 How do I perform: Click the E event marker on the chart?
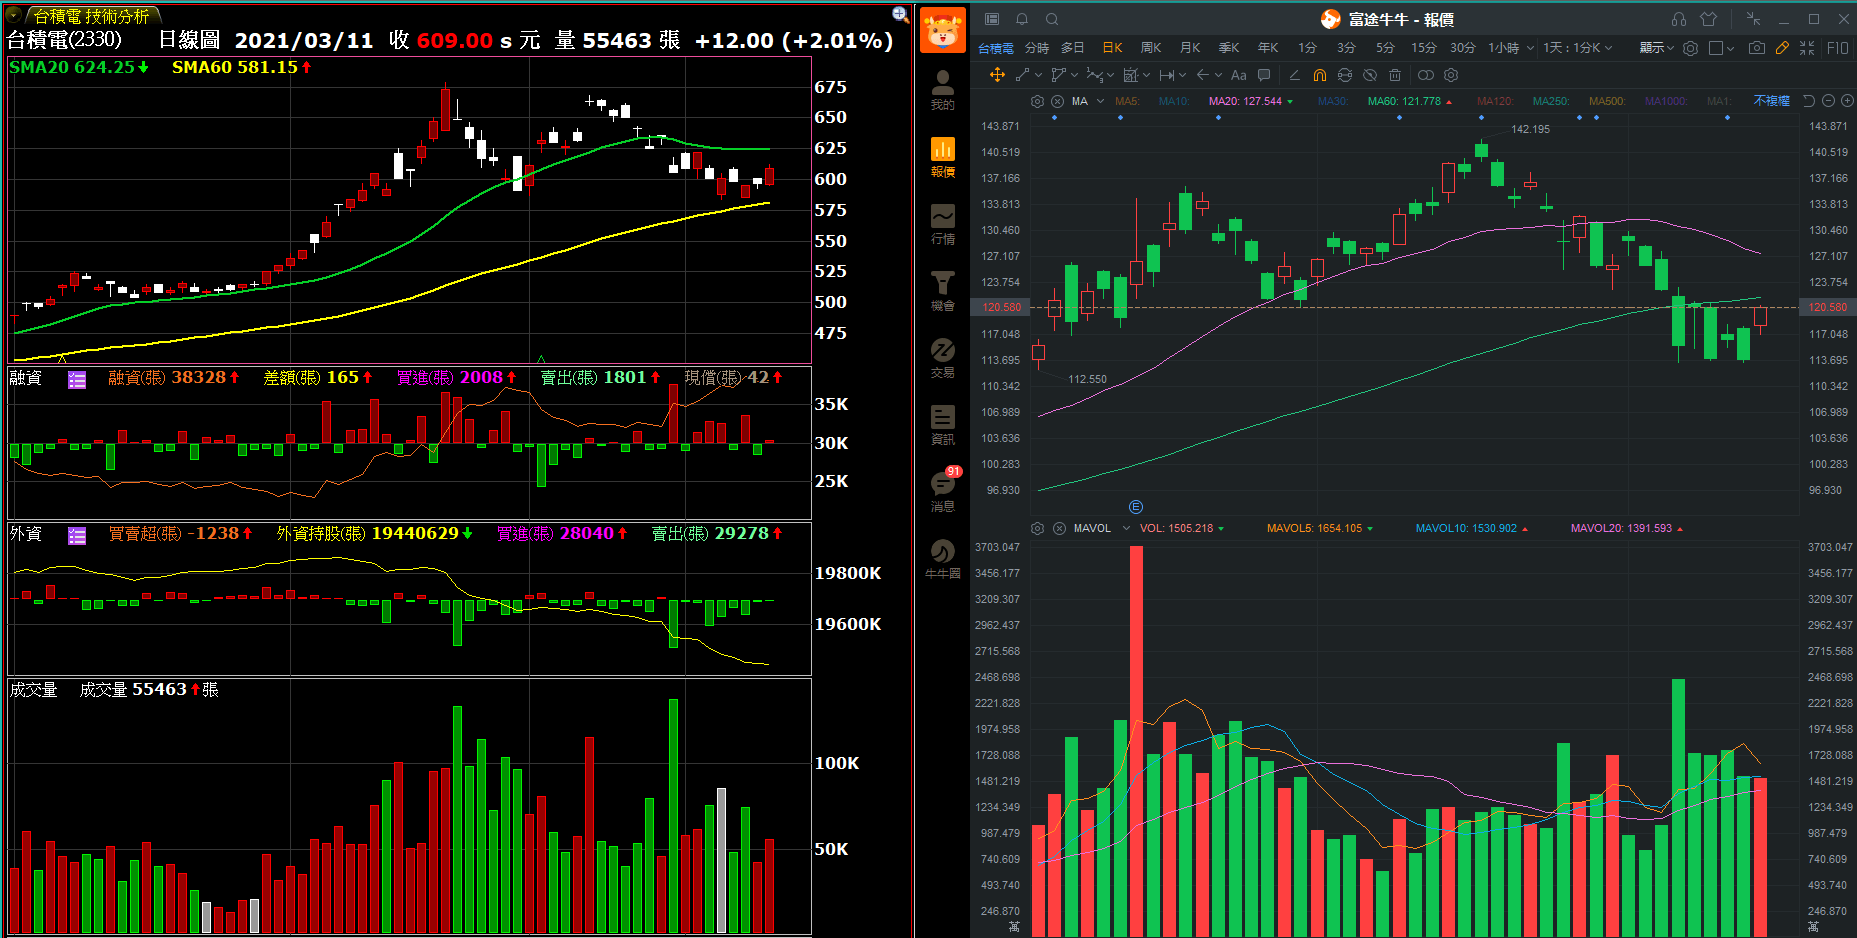tap(1135, 507)
